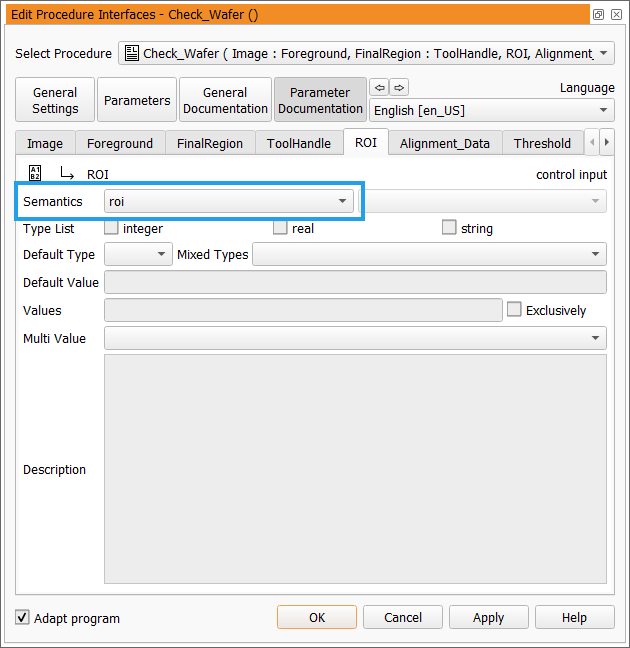Click the control input arrow icon next to ROI
This screenshot has height=648, width=630.
pos(67,173)
